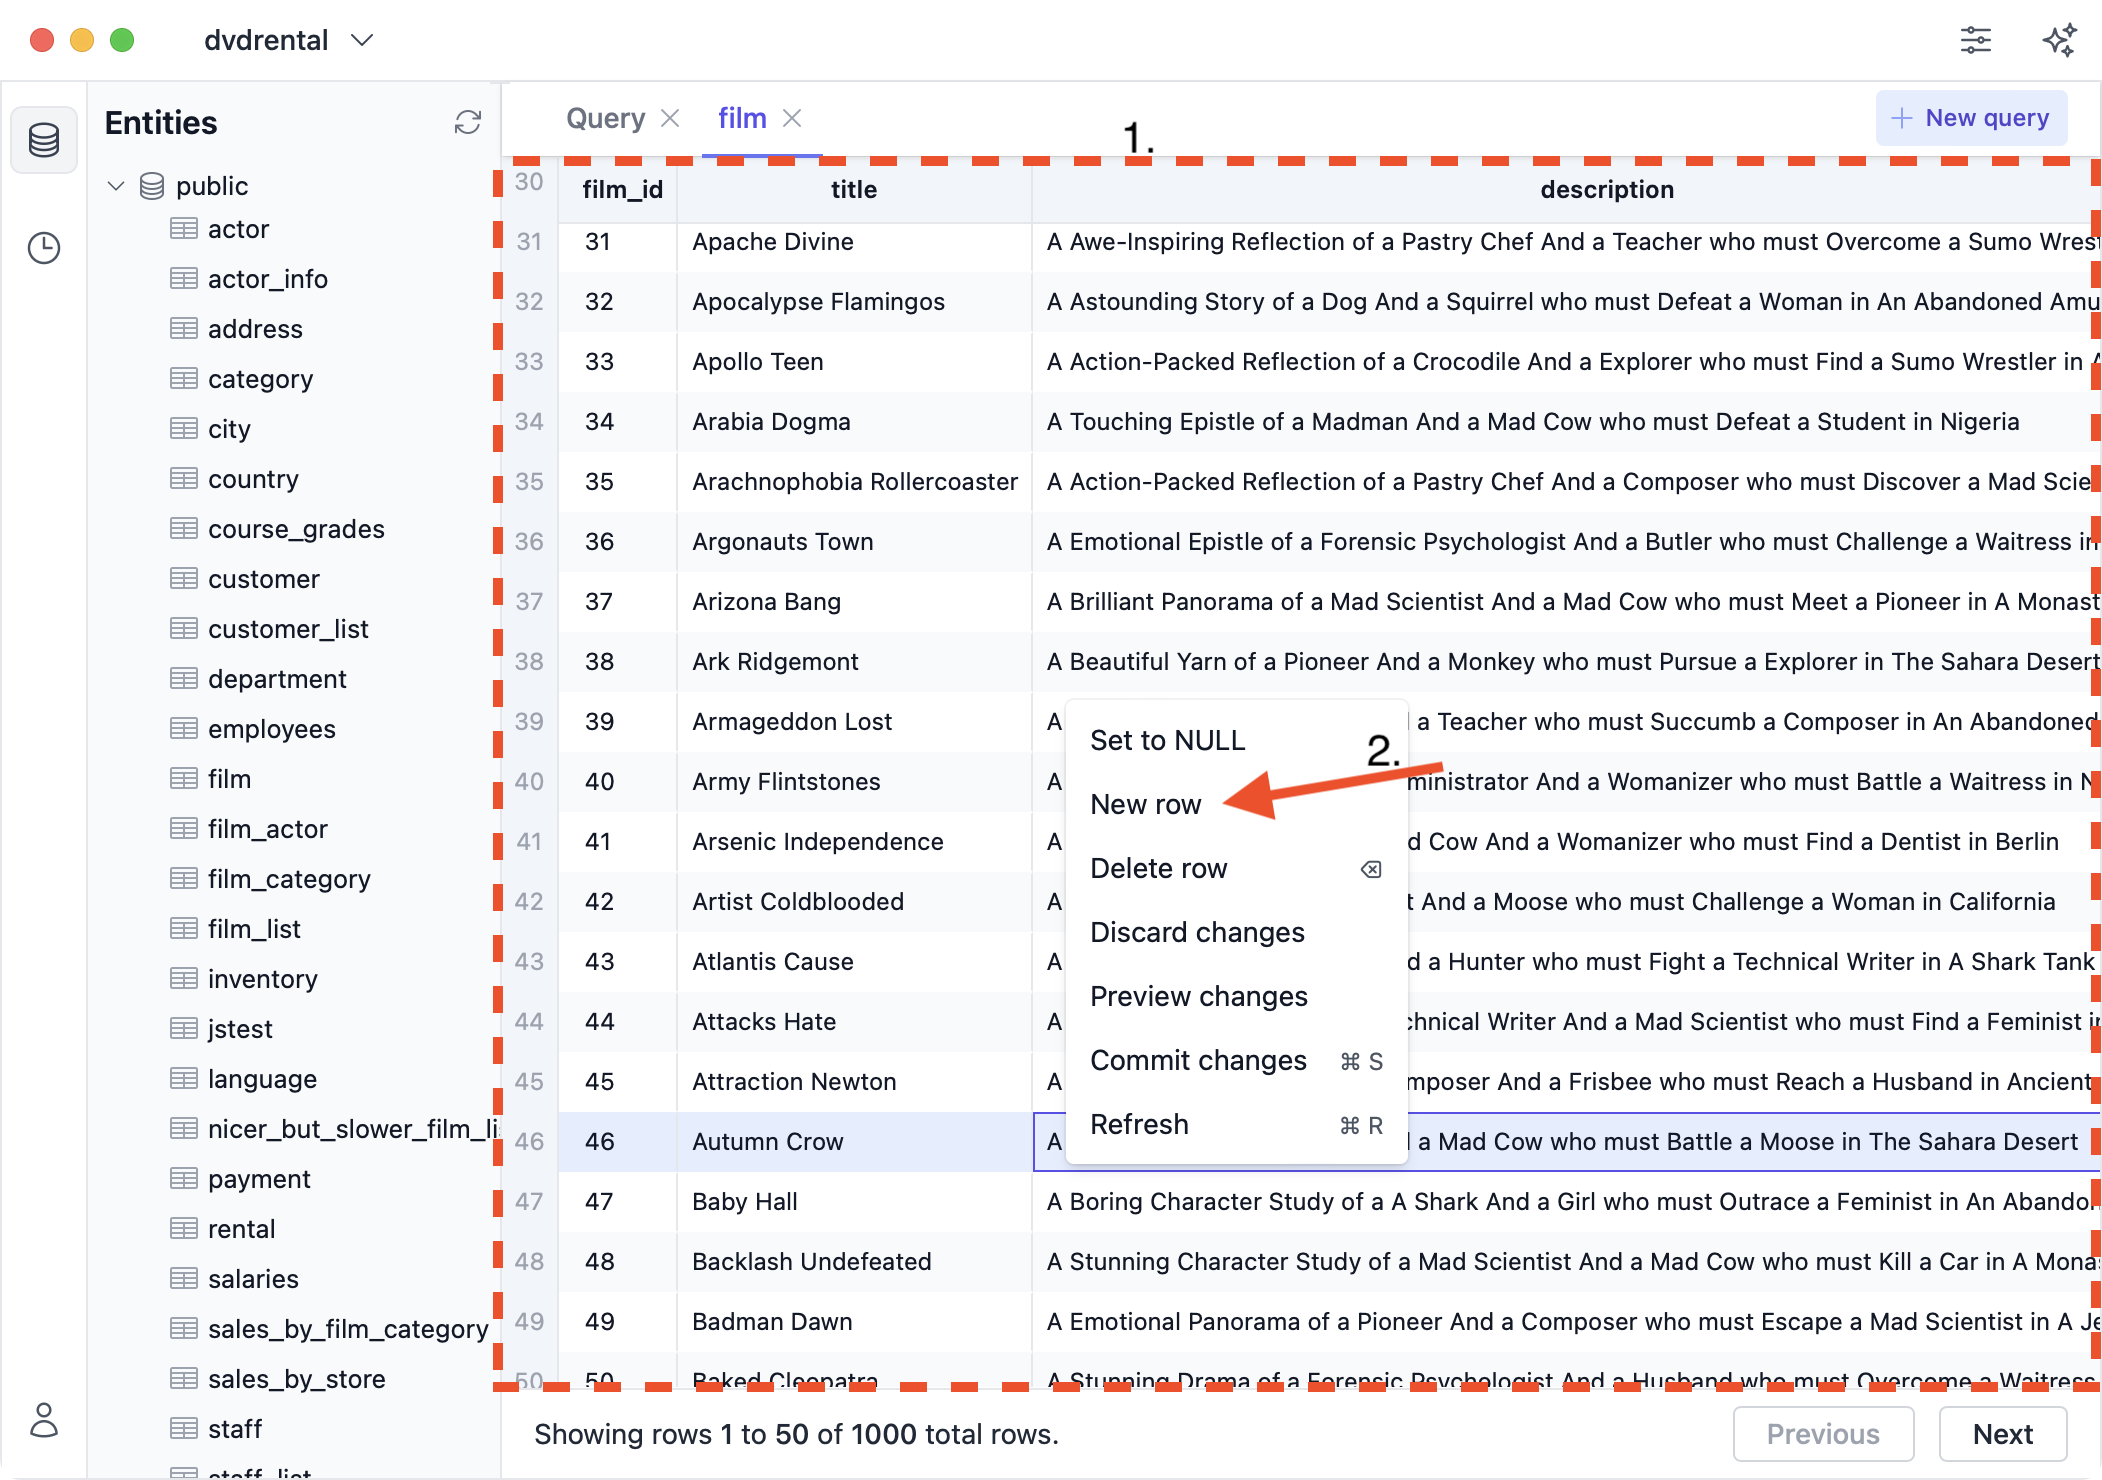Image resolution: width=2102 pixels, height=1480 pixels.
Task: Click the table icon beside language
Action: pos(184,1078)
